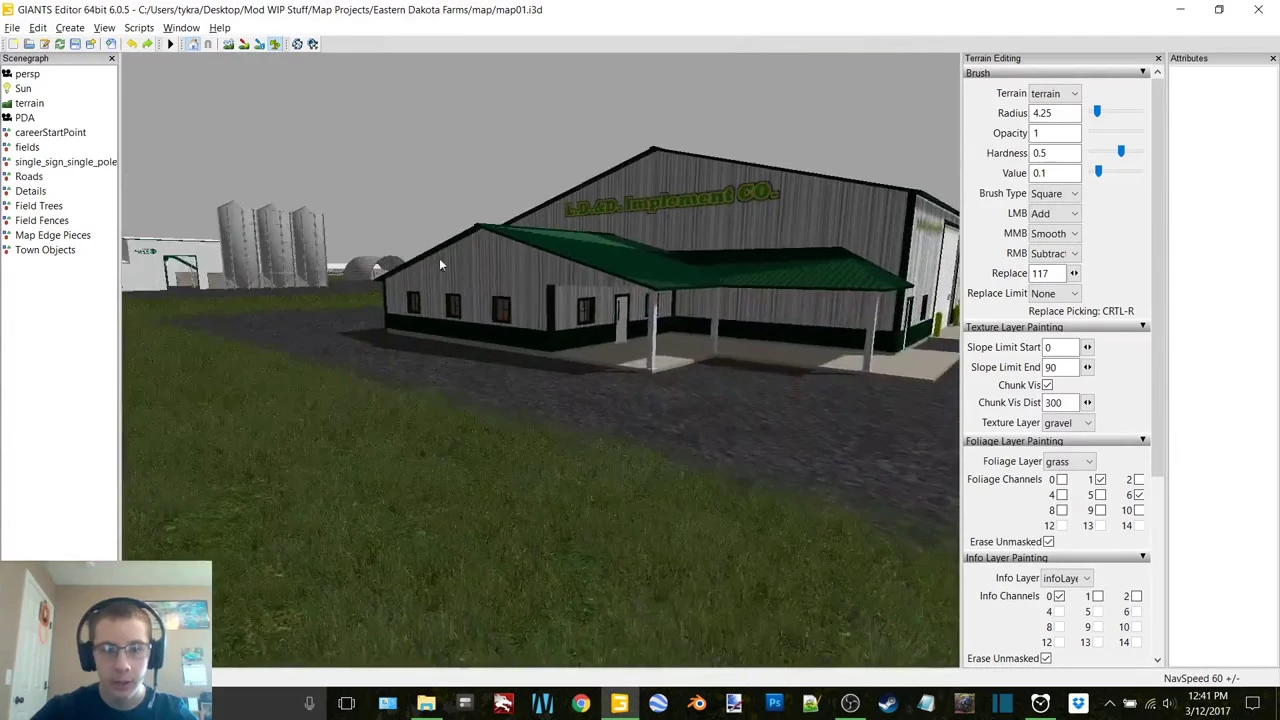Click the Save floppy disk toolbar icon
The width and height of the screenshot is (1280, 720).
75,44
